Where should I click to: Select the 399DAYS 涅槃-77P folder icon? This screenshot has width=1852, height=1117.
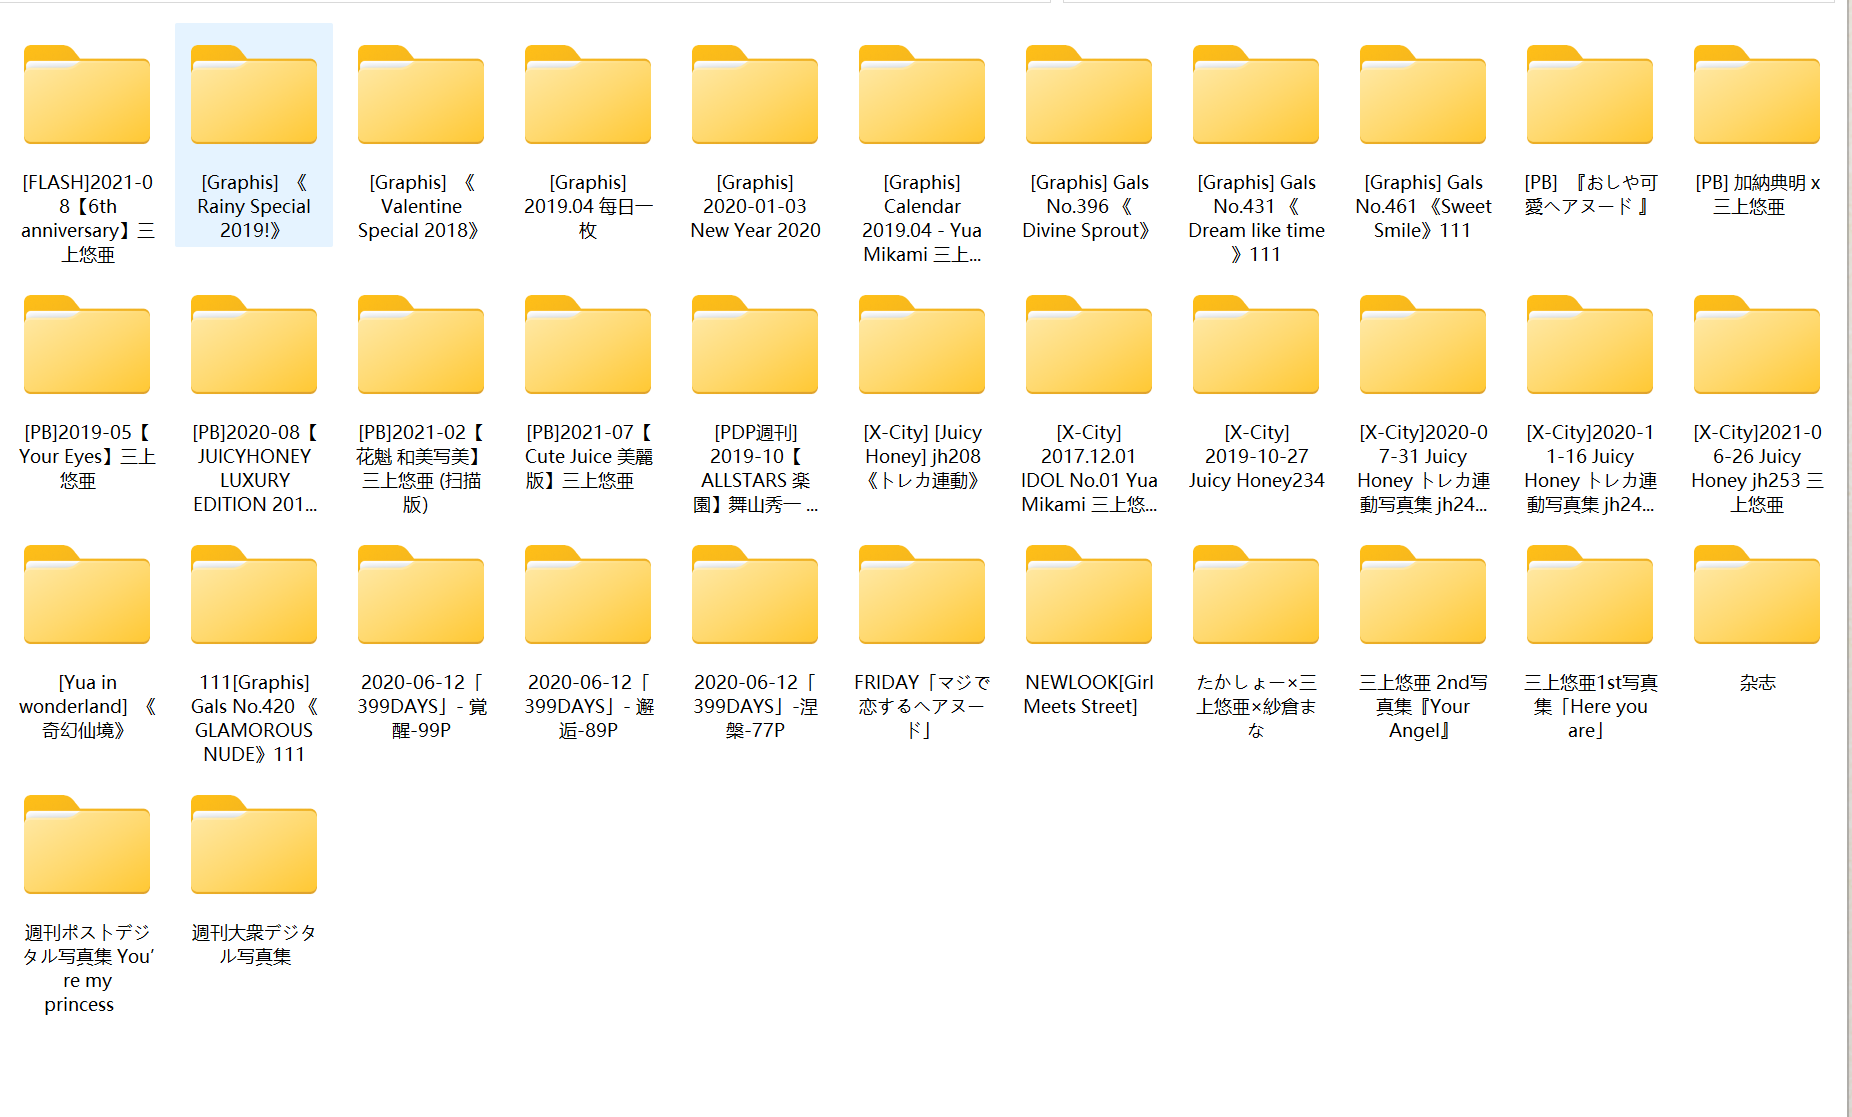click(755, 595)
